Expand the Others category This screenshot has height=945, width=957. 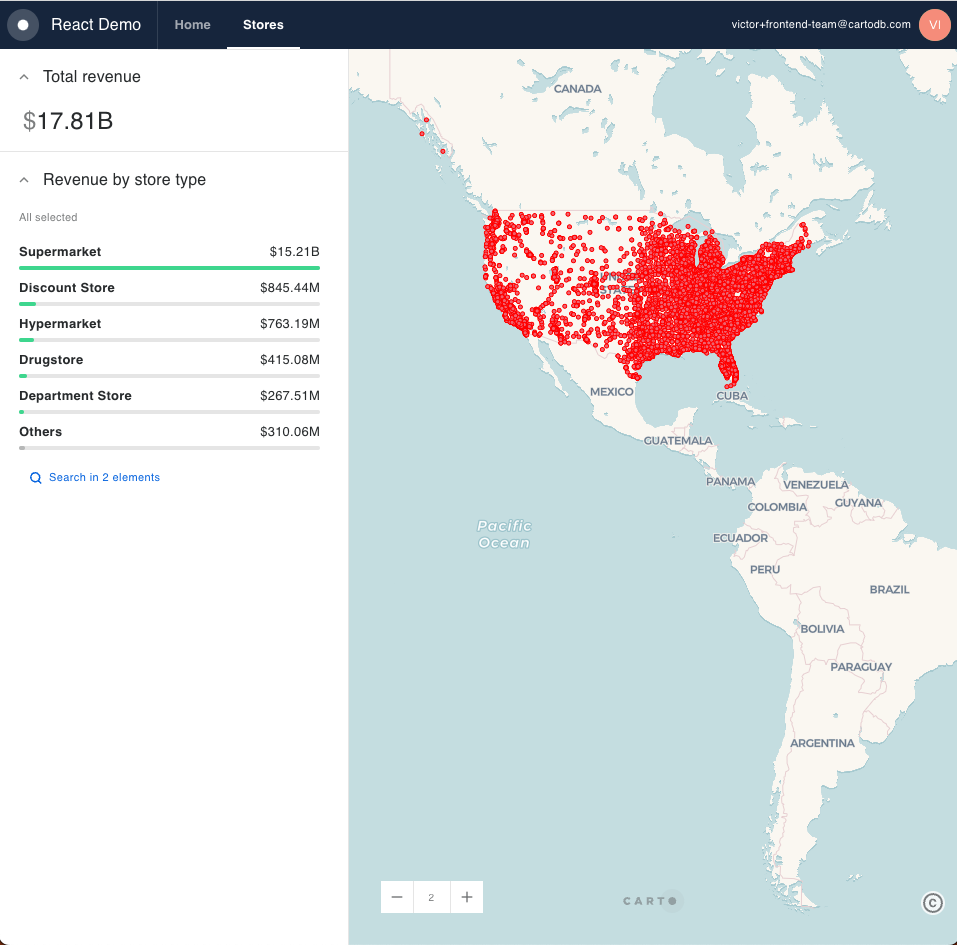40,432
